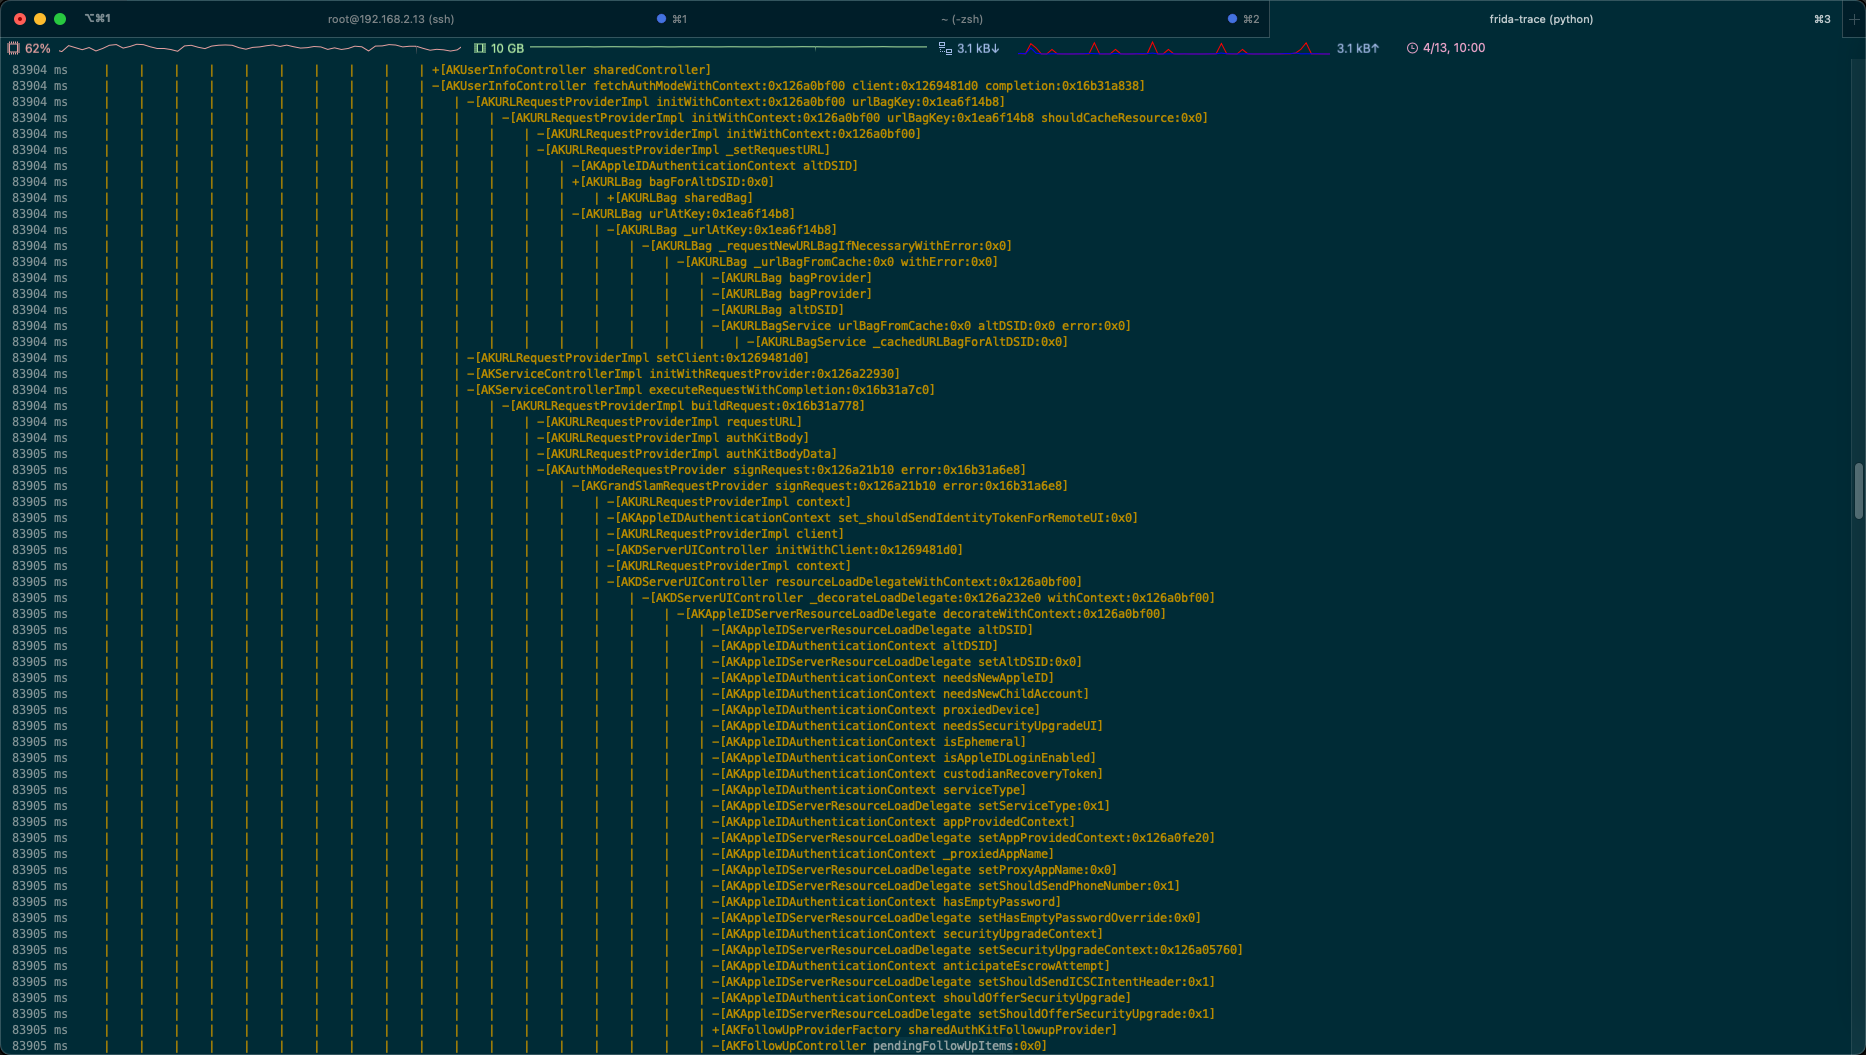Screen dimensions: 1866x1055
Task: Click the setClient:0x1269481d0 line
Action: click(638, 358)
